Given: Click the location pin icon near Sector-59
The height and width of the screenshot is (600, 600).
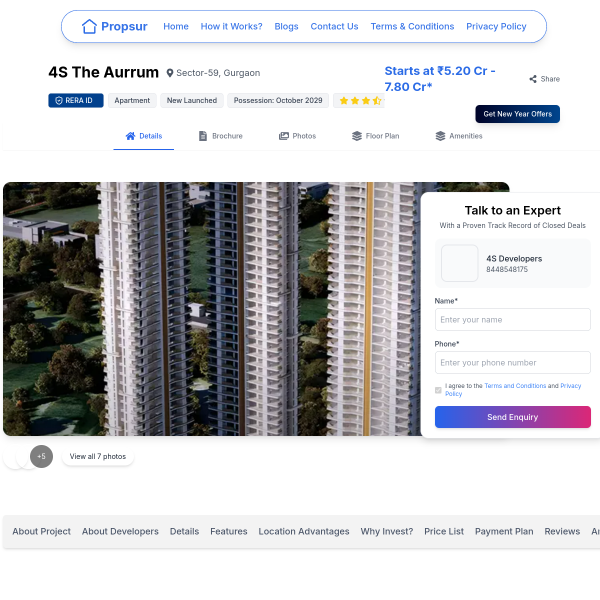Looking at the screenshot, I should pos(170,73).
